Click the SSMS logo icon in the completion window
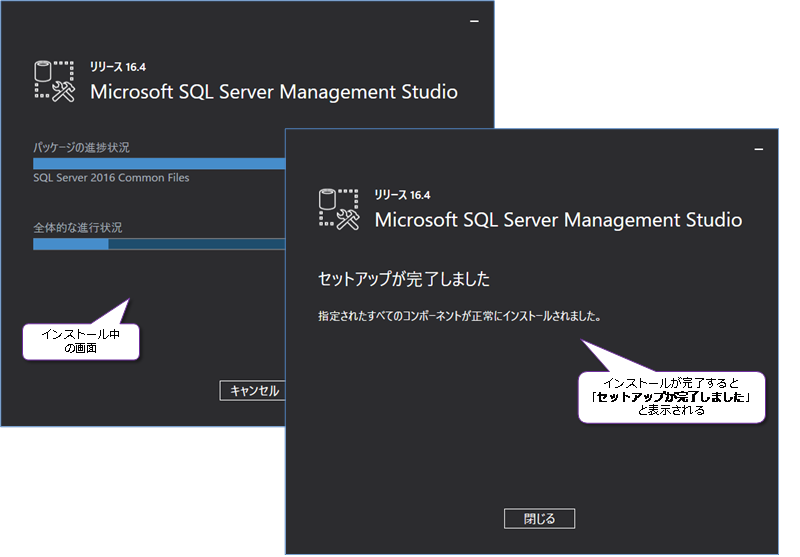This screenshot has width=800, height=557. 339,210
